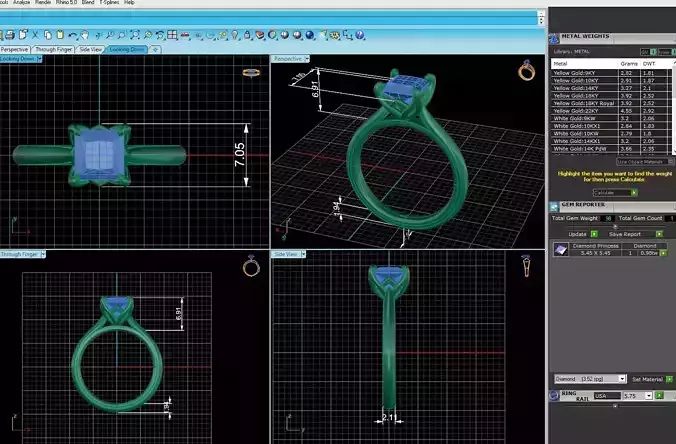Image resolution: width=676 pixels, height=444 pixels.
Task: Click the USA ring size standard field
Action: coord(607,395)
